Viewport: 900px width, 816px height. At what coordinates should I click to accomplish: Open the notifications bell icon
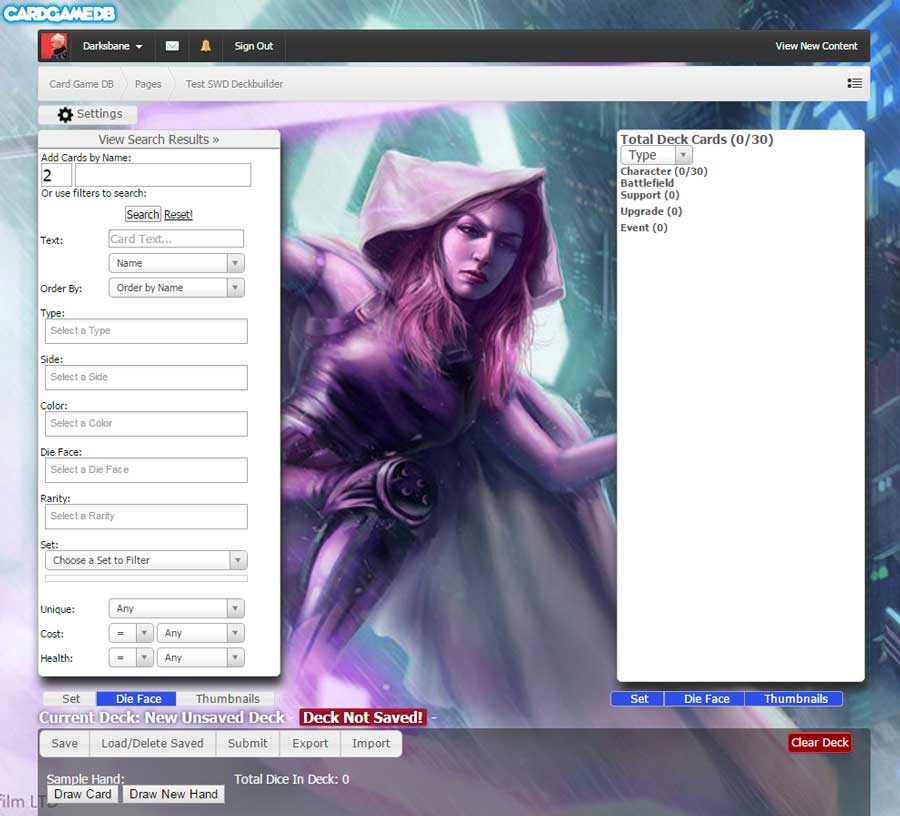click(x=205, y=46)
